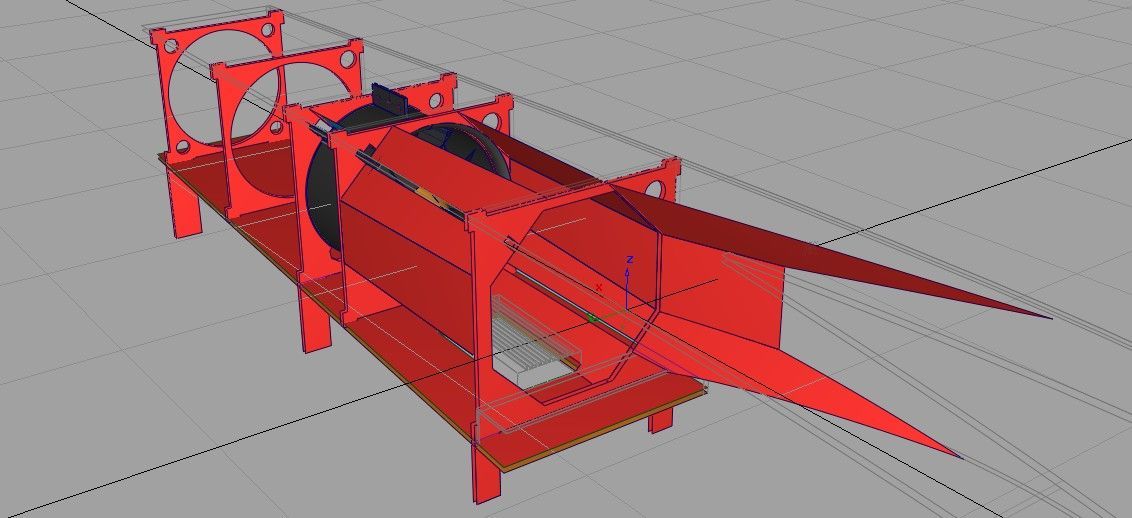Click top-right small hole of rearmost frame
The image size is (1132, 518).
pos(270,32)
